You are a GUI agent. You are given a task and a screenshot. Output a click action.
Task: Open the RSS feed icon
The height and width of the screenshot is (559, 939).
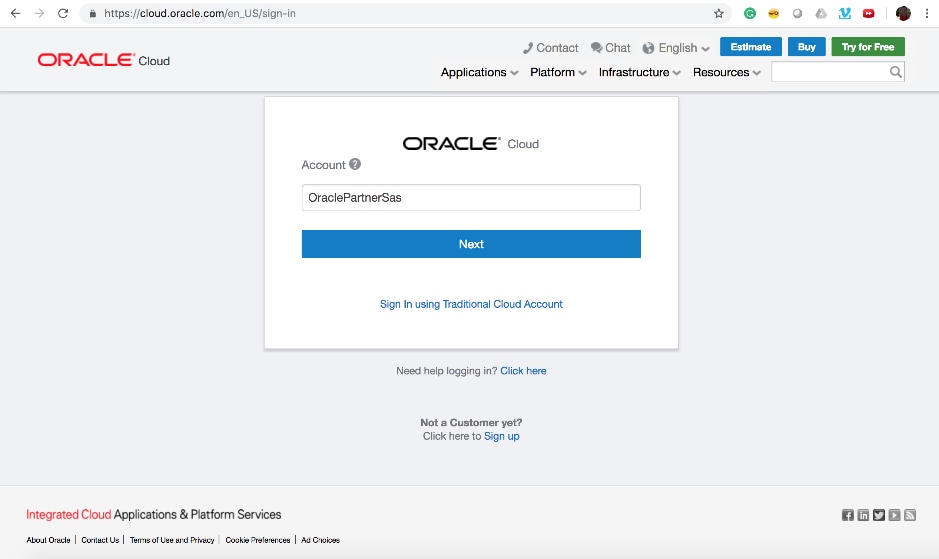(x=910, y=515)
